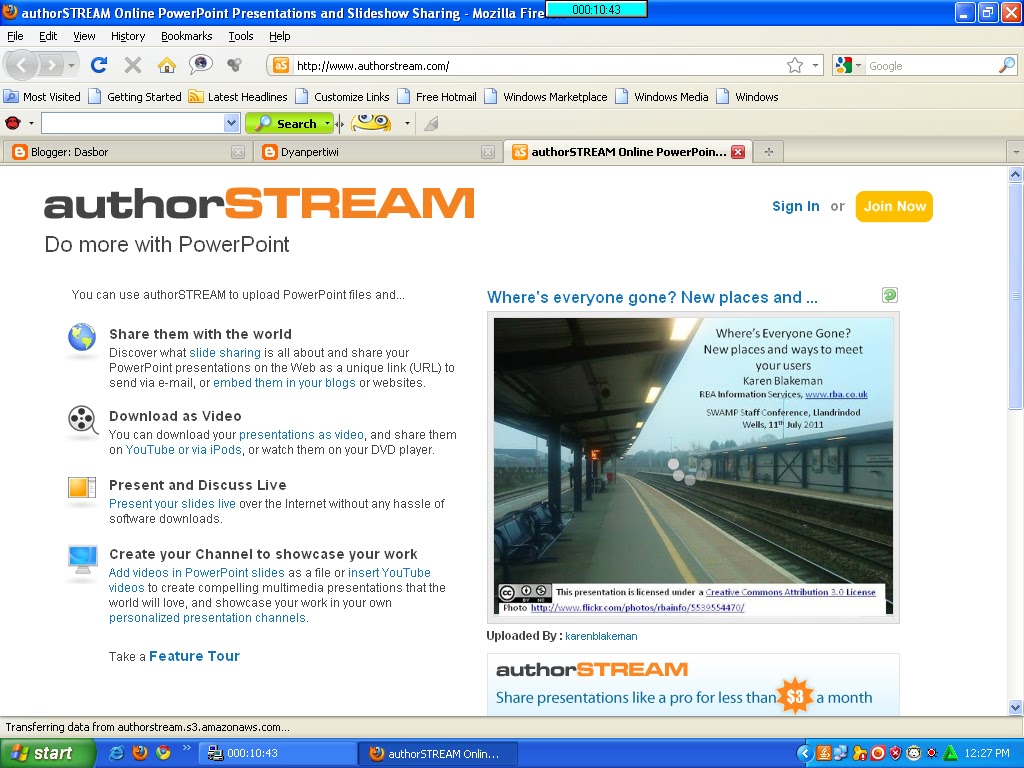The height and width of the screenshot is (768, 1024).
Task: Click Present your slides live link
Action: pyautogui.click(x=172, y=504)
